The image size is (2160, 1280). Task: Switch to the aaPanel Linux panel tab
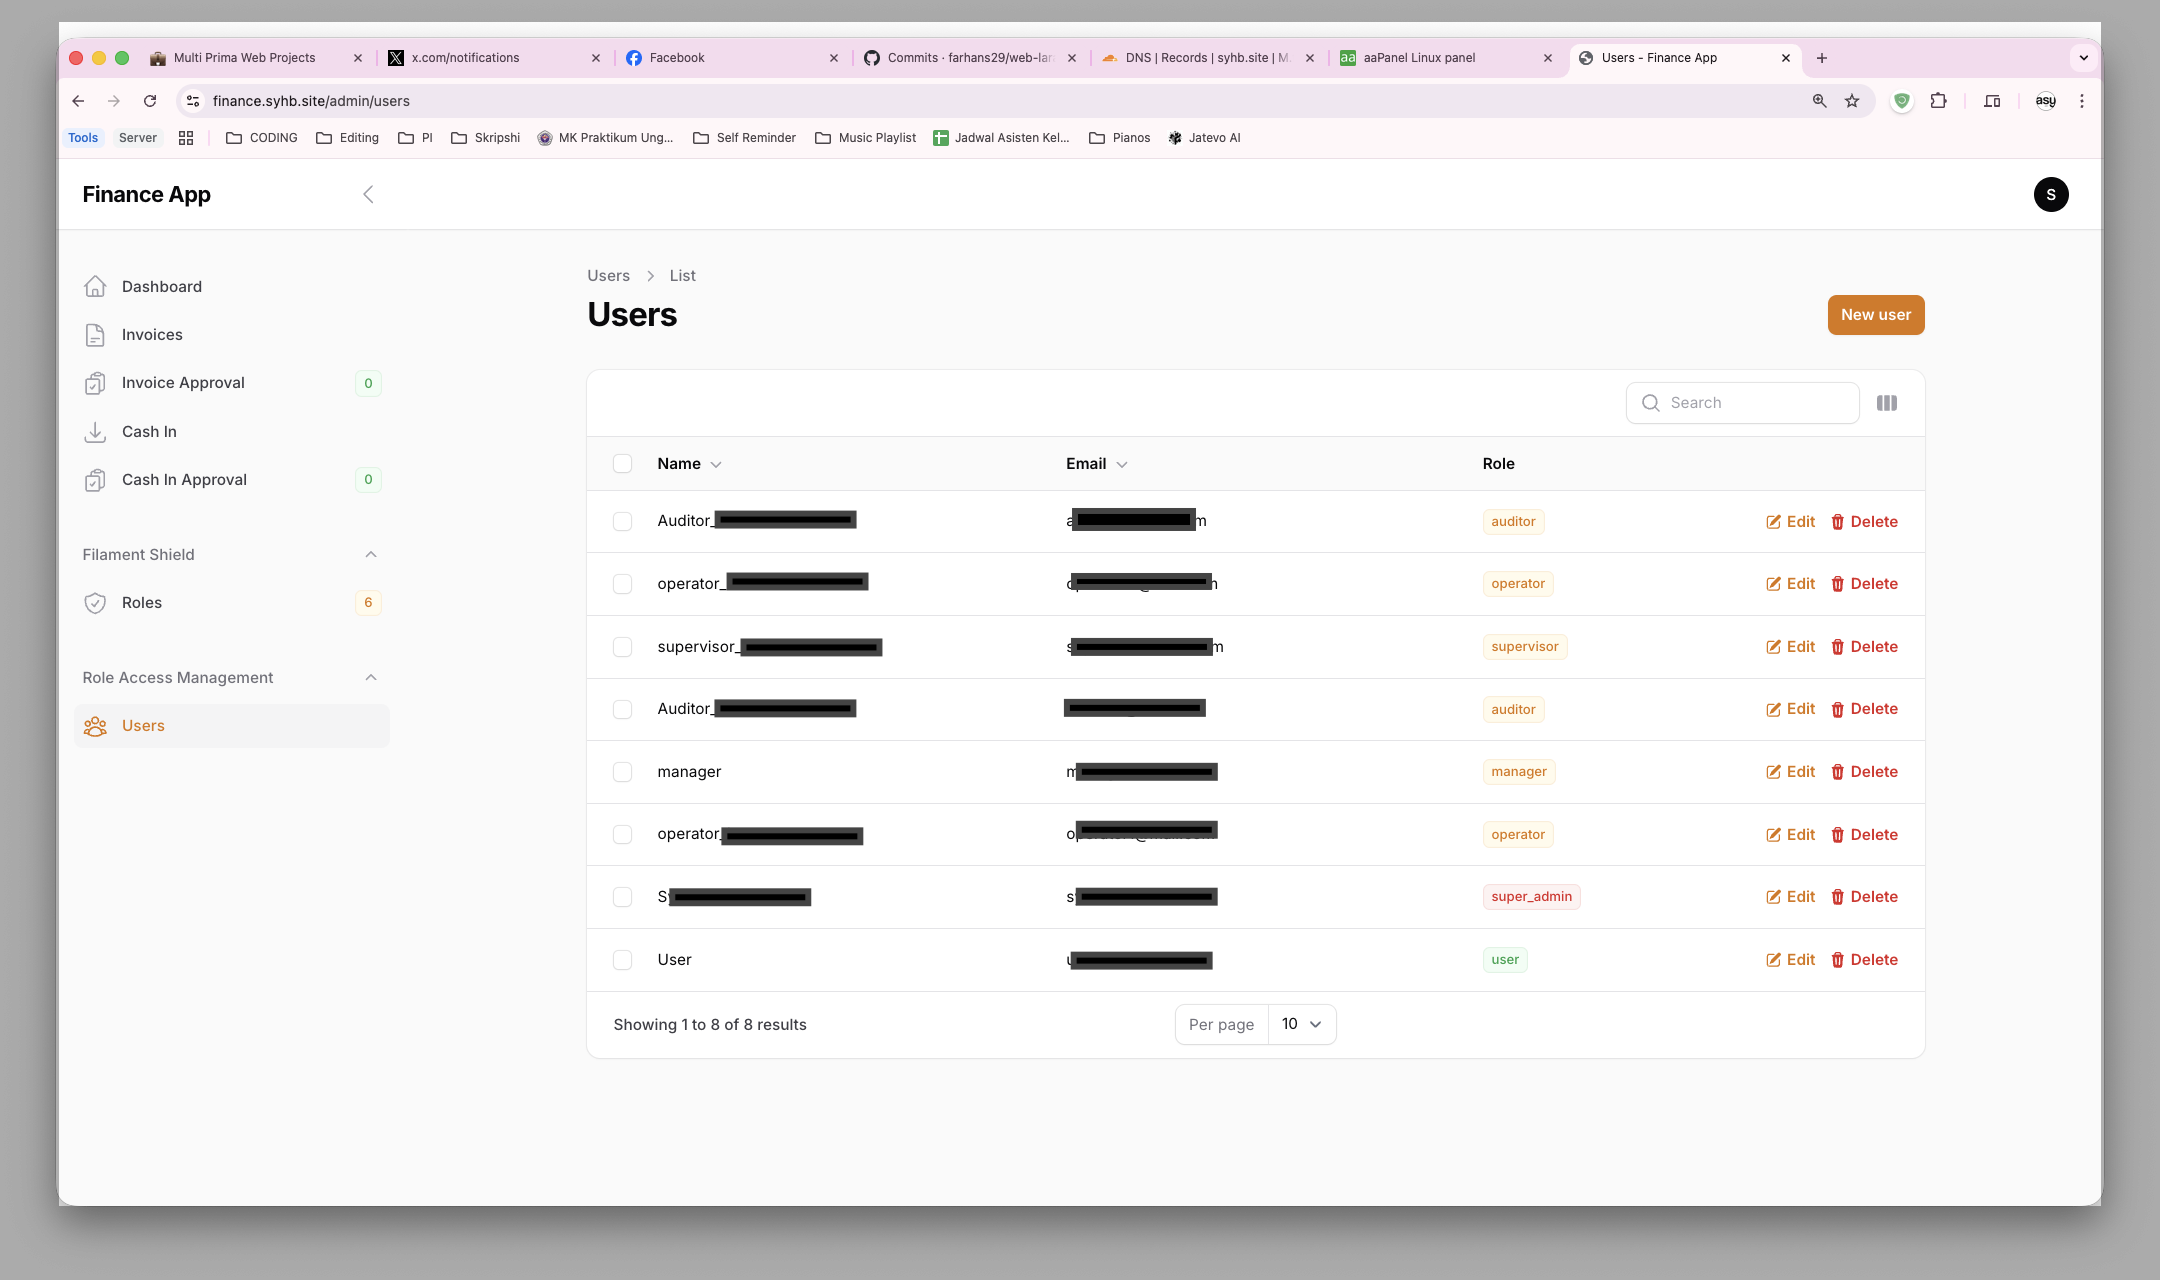click(x=1440, y=58)
